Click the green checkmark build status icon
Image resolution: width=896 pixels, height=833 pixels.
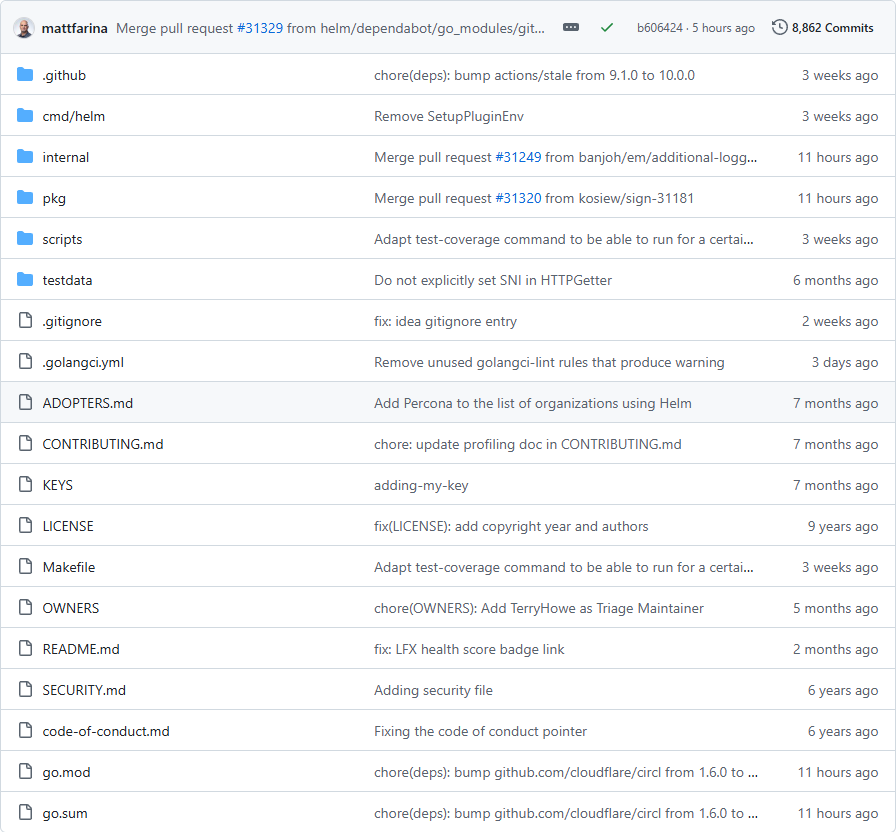607,28
